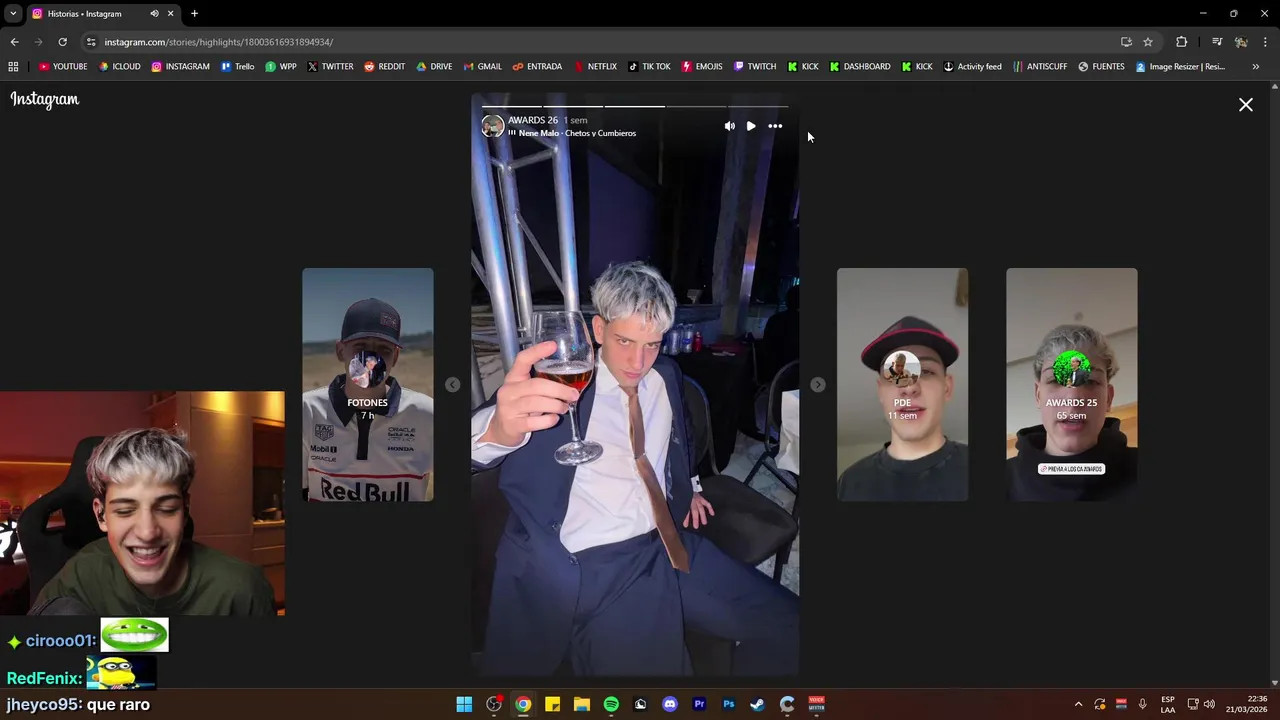Launch Premiere Pro from the taskbar

pos(699,704)
